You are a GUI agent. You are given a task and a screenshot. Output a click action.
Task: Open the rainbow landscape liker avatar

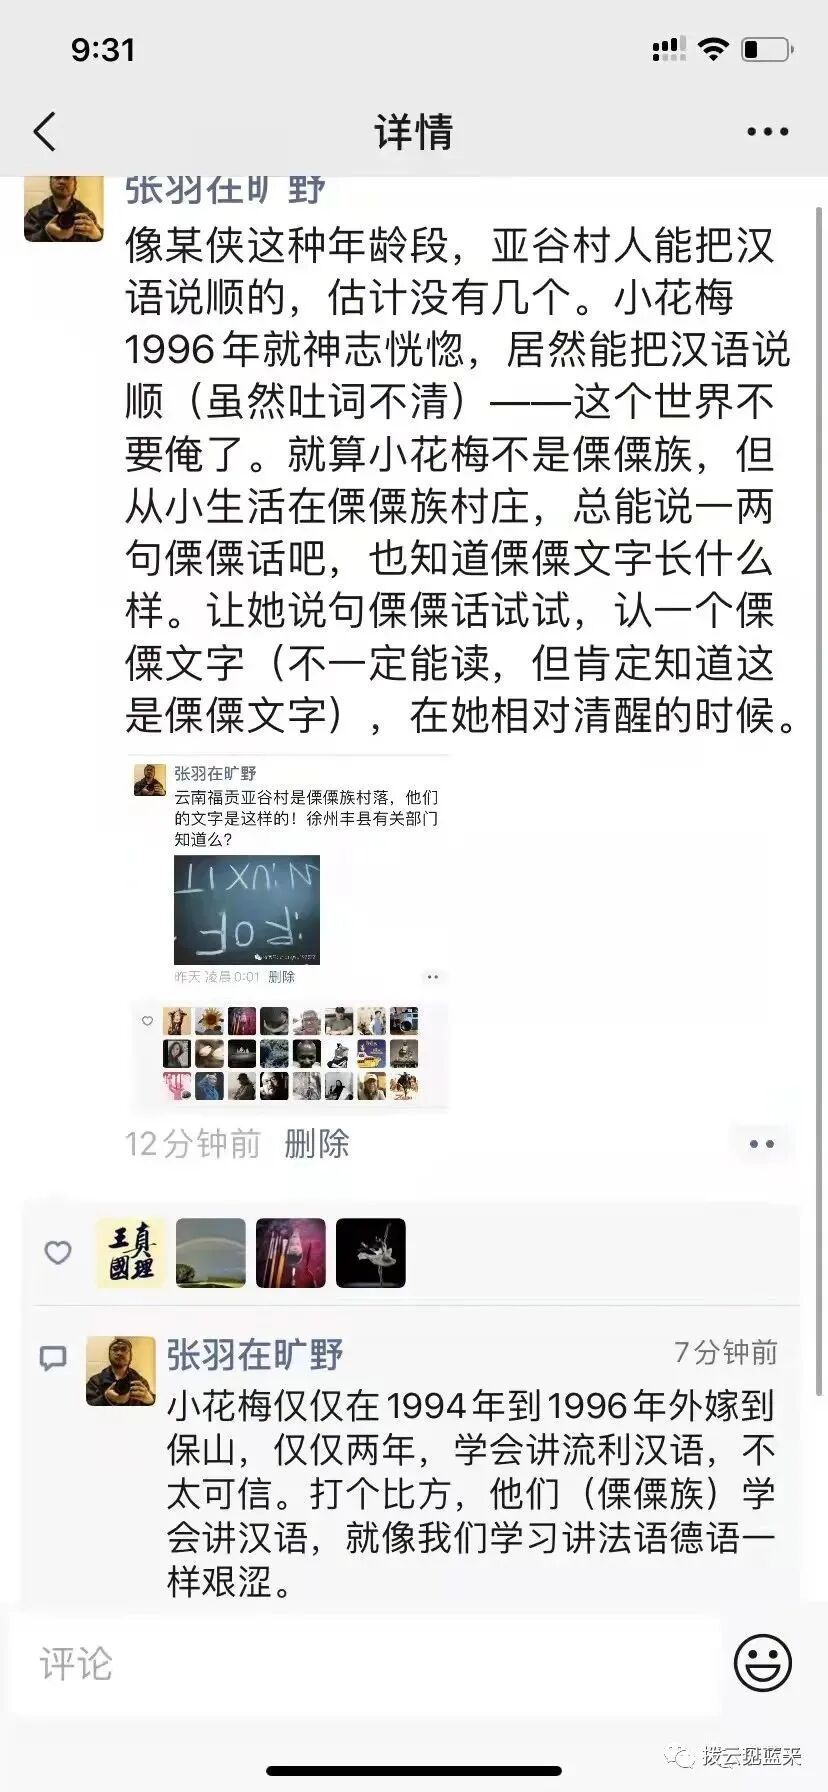tap(211, 1253)
